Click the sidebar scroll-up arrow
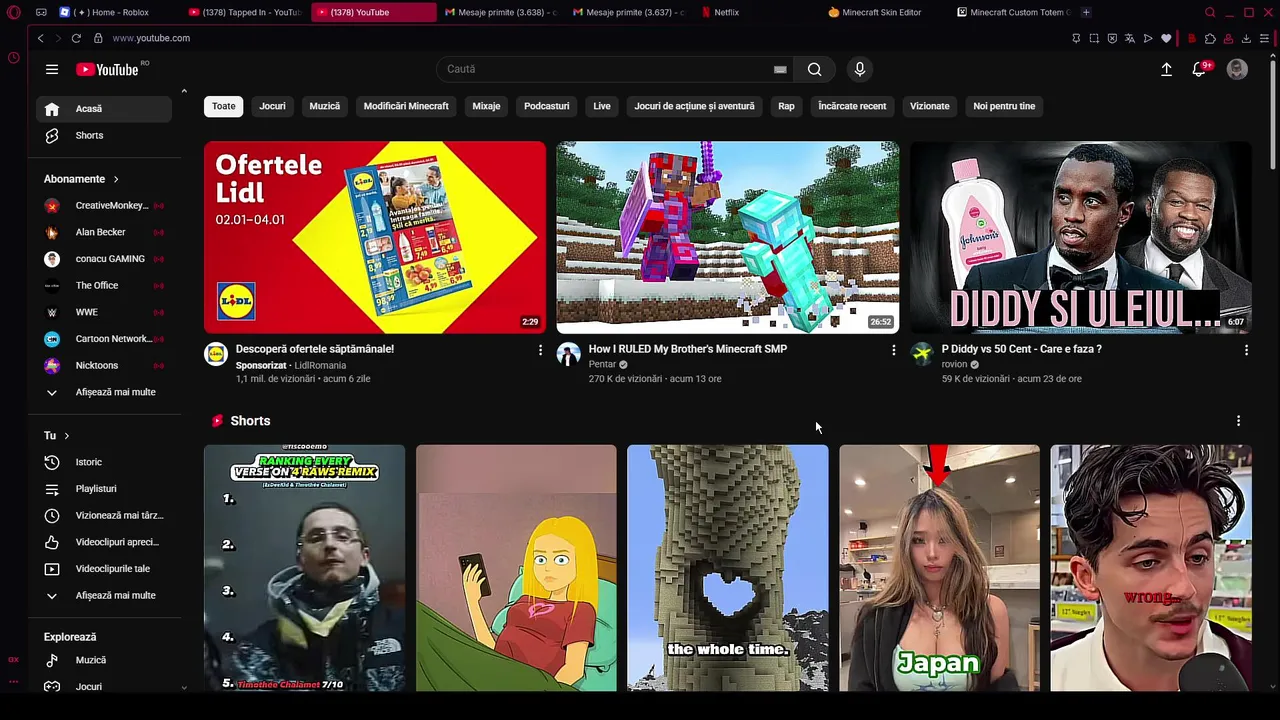 click(x=184, y=91)
